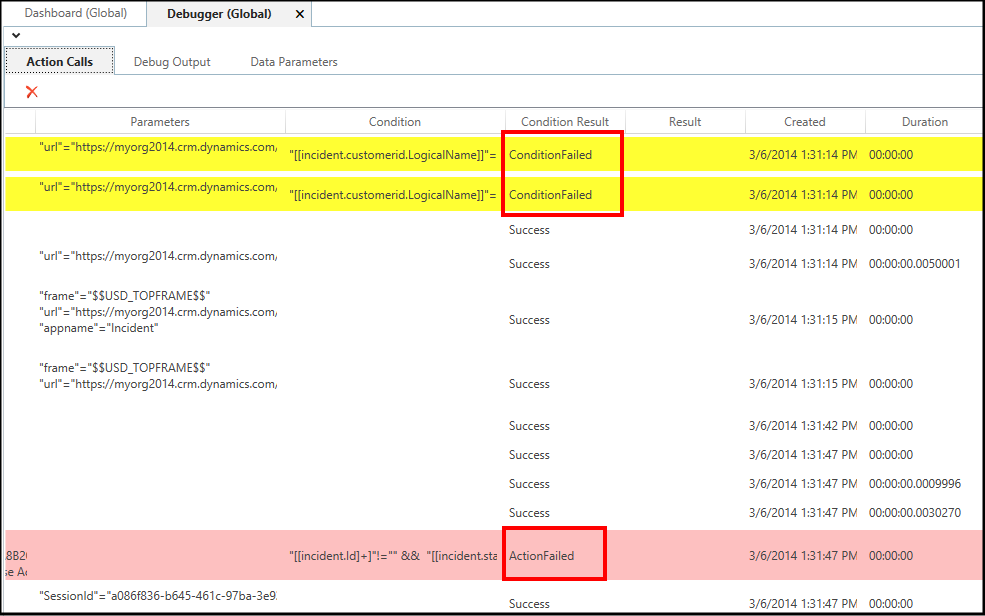Image resolution: width=985 pixels, height=616 pixels.
Task: Select the ActionFailed result cell
Action: pos(541,556)
